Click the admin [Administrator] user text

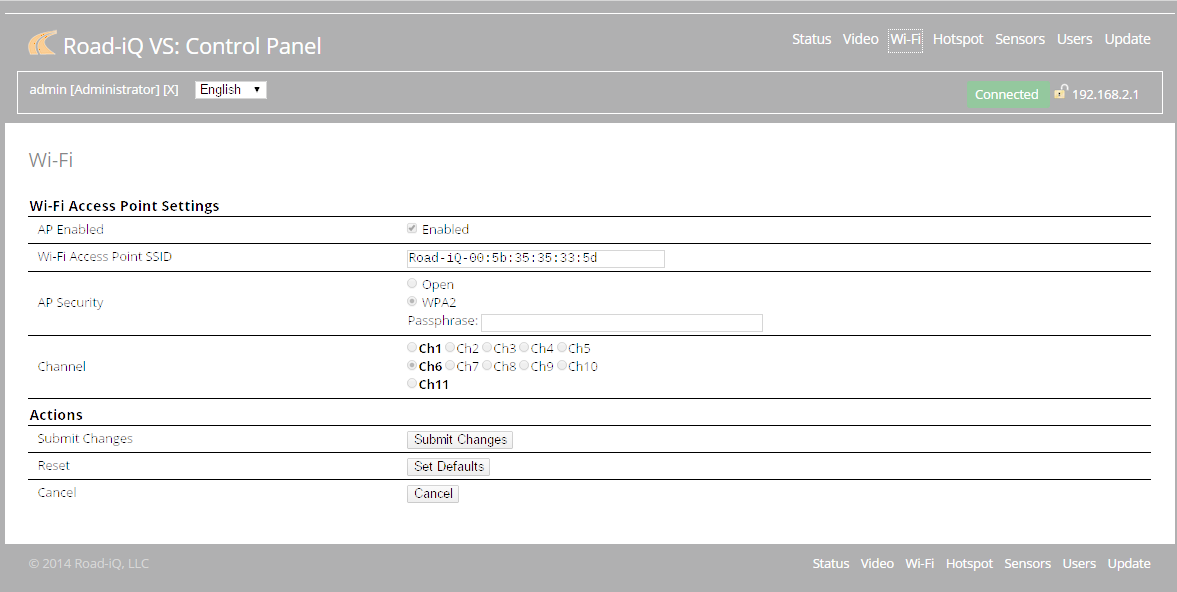click(94, 89)
